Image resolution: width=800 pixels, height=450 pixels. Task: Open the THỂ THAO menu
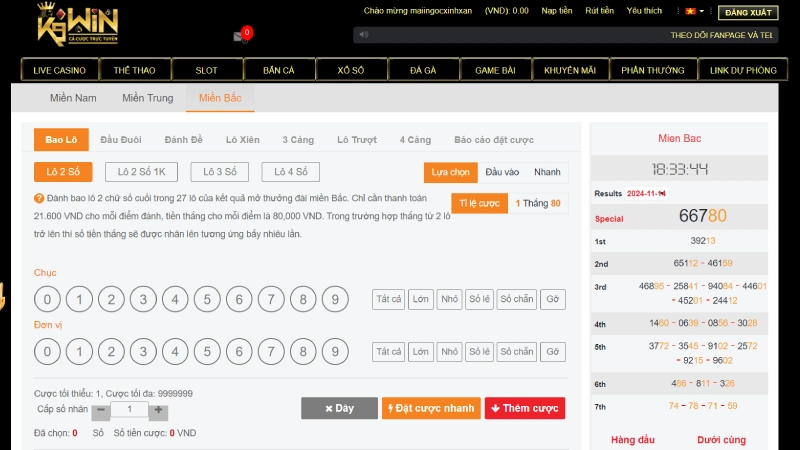pos(135,70)
